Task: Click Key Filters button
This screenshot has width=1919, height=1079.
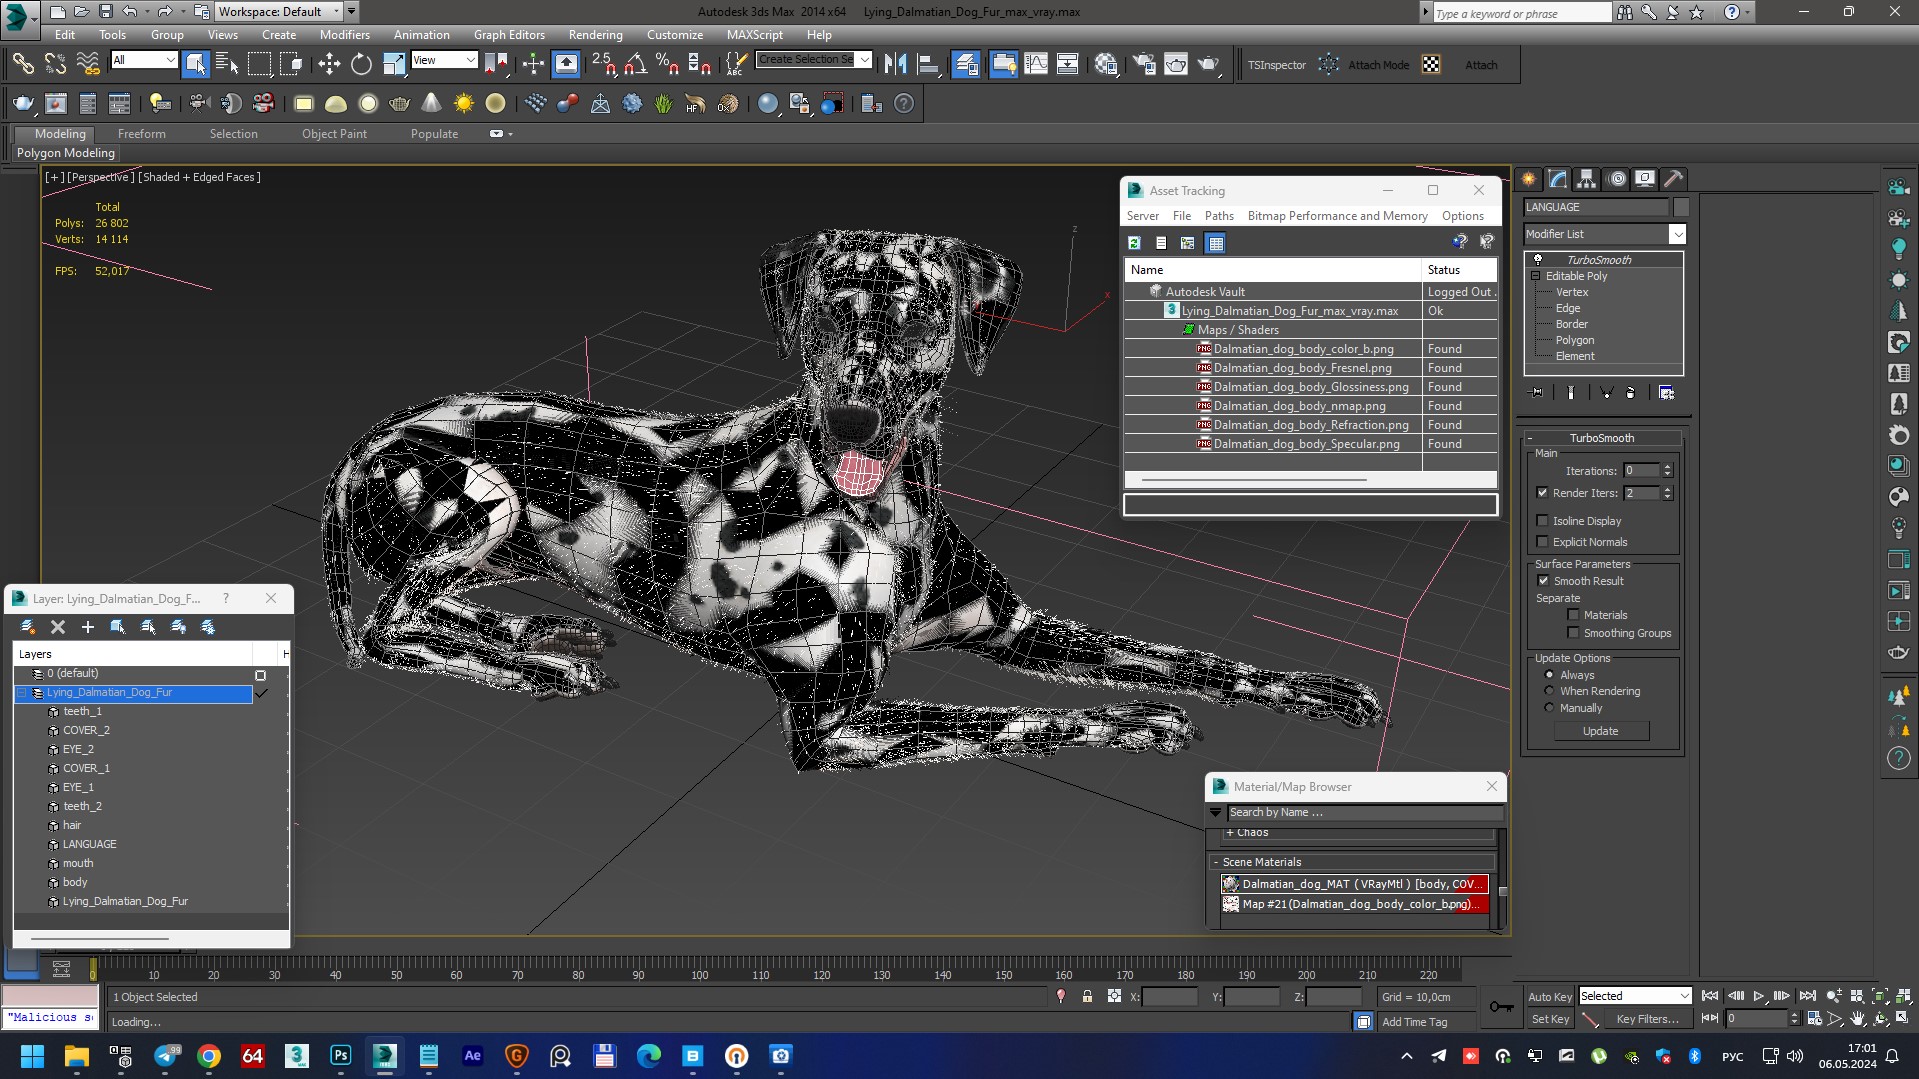Action: click(1647, 1019)
